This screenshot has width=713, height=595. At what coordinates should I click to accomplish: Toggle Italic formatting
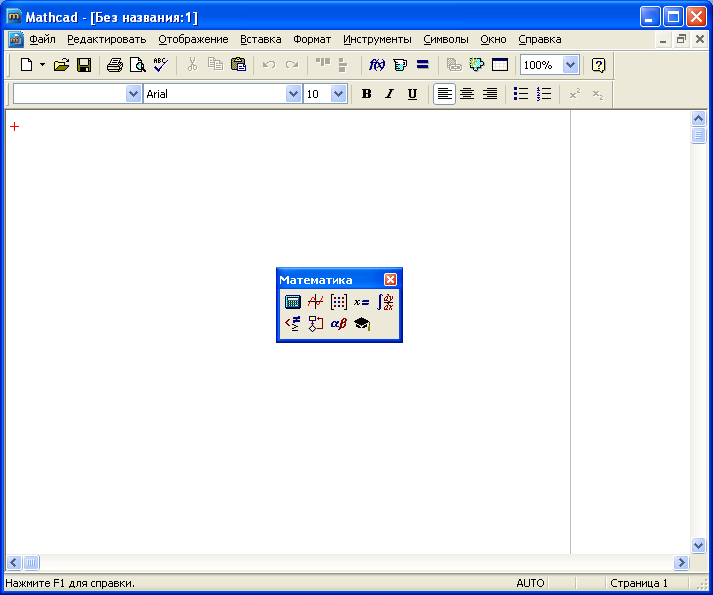pyautogui.click(x=389, y=94)
